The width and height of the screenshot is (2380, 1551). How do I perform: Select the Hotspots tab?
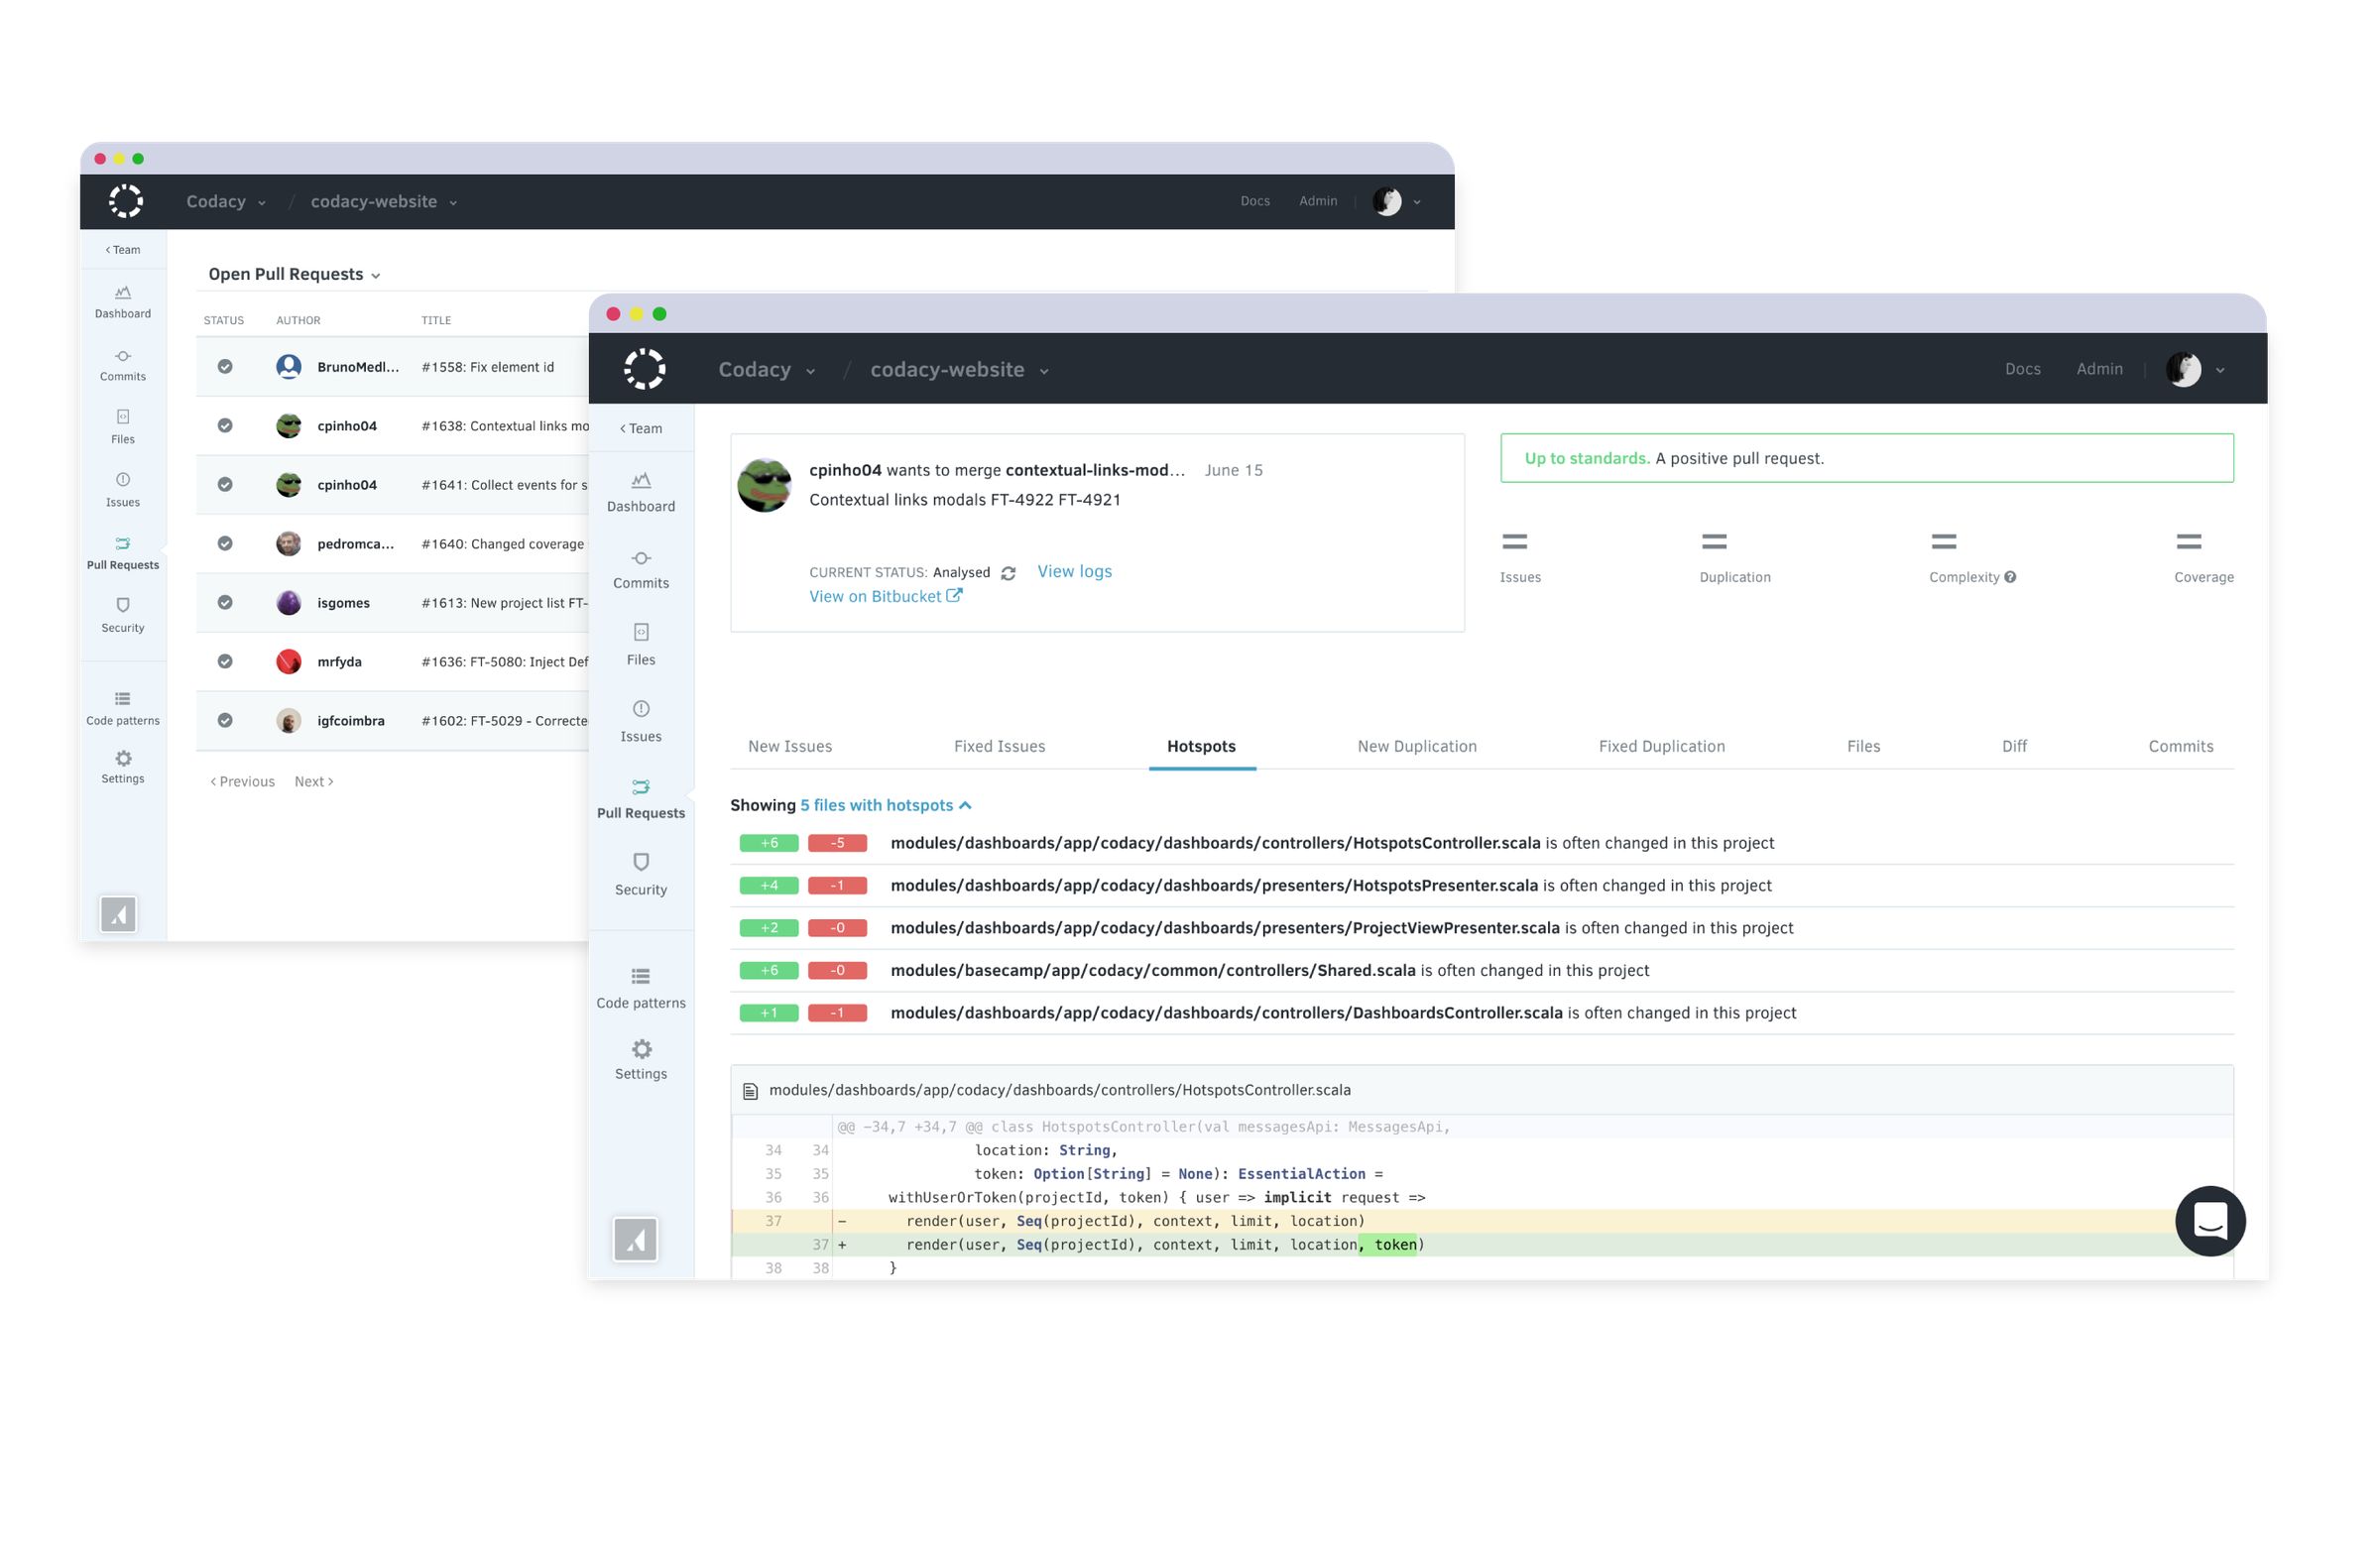pyautogui.click(x=1201, y=746)
